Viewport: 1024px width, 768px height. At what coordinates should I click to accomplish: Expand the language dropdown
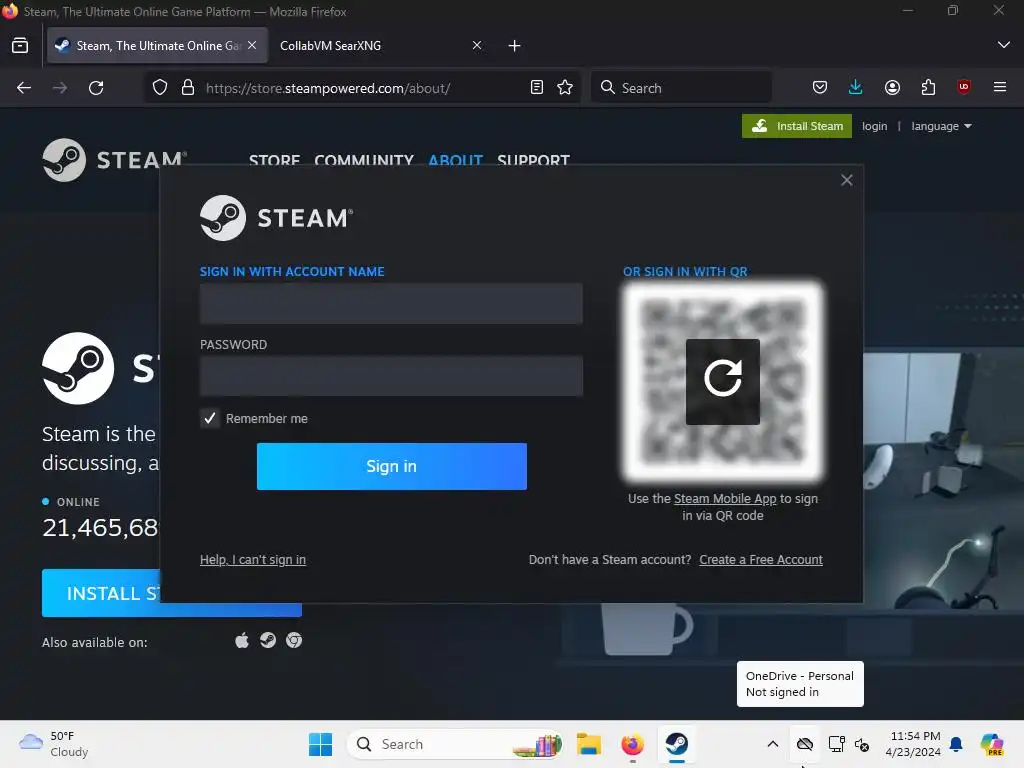click(x=941, y=126)
